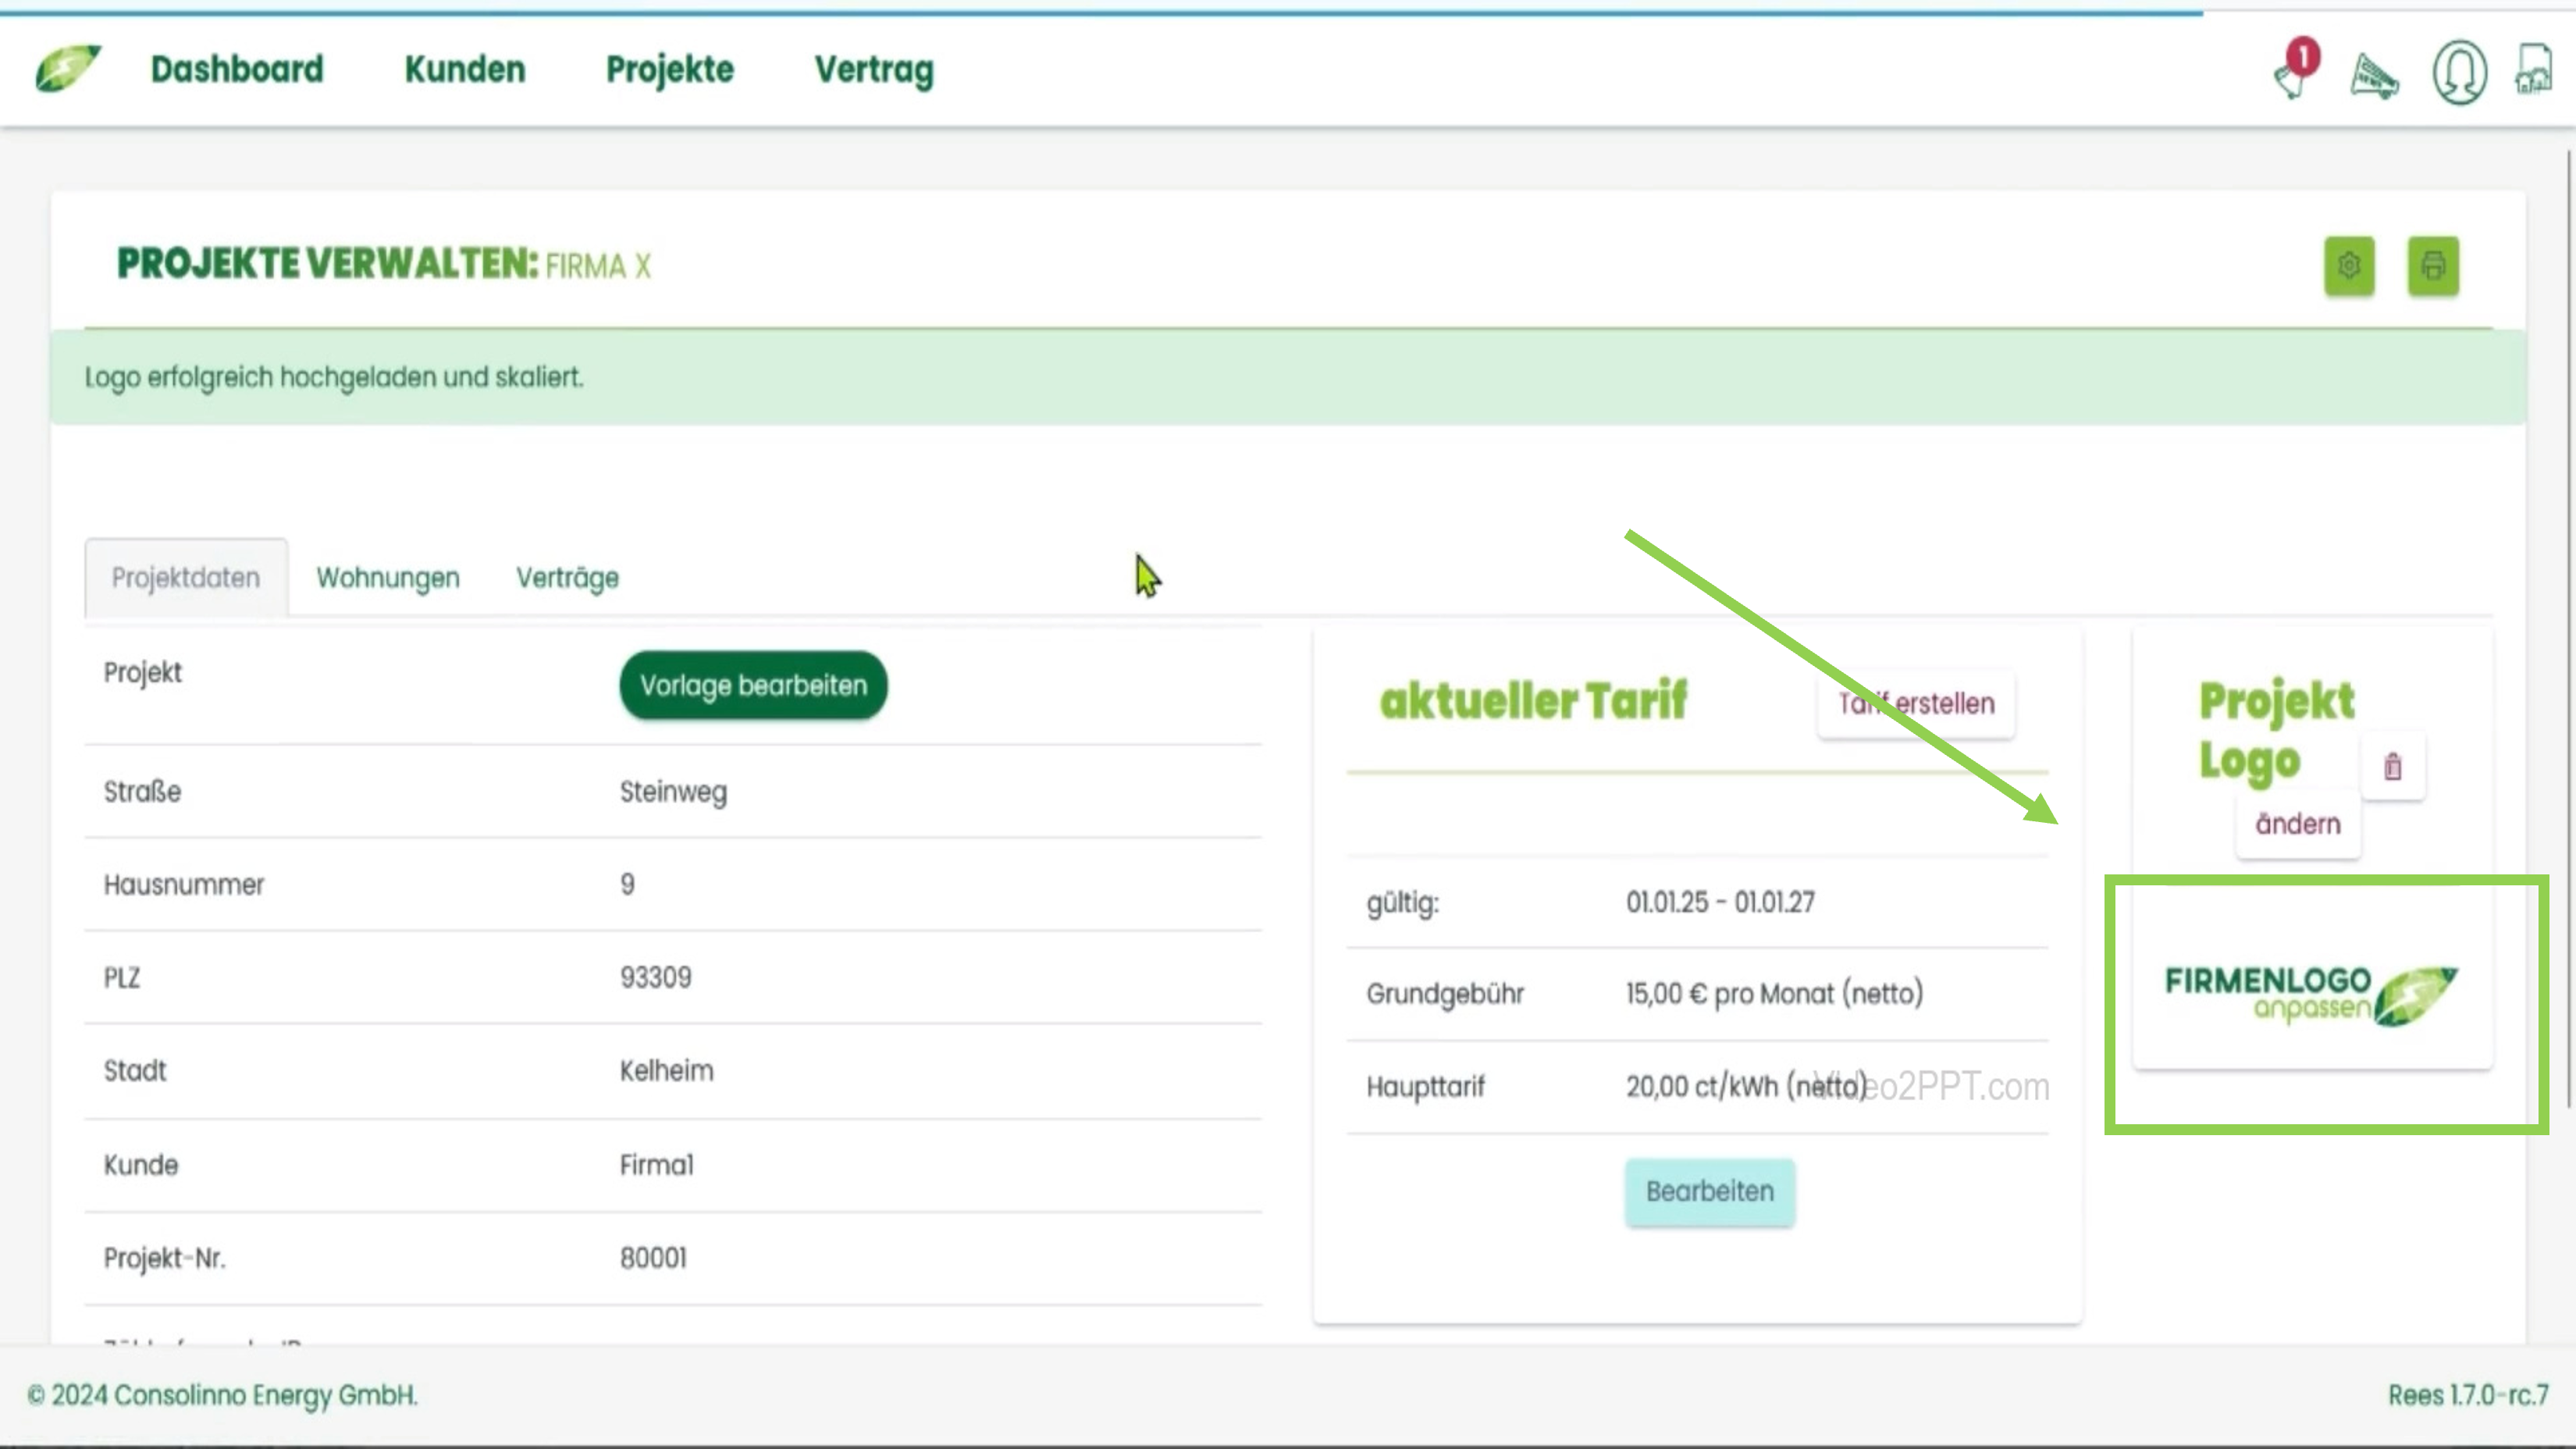
Task: Click the megaphone announcements icon
Action: coord(2375,75)
